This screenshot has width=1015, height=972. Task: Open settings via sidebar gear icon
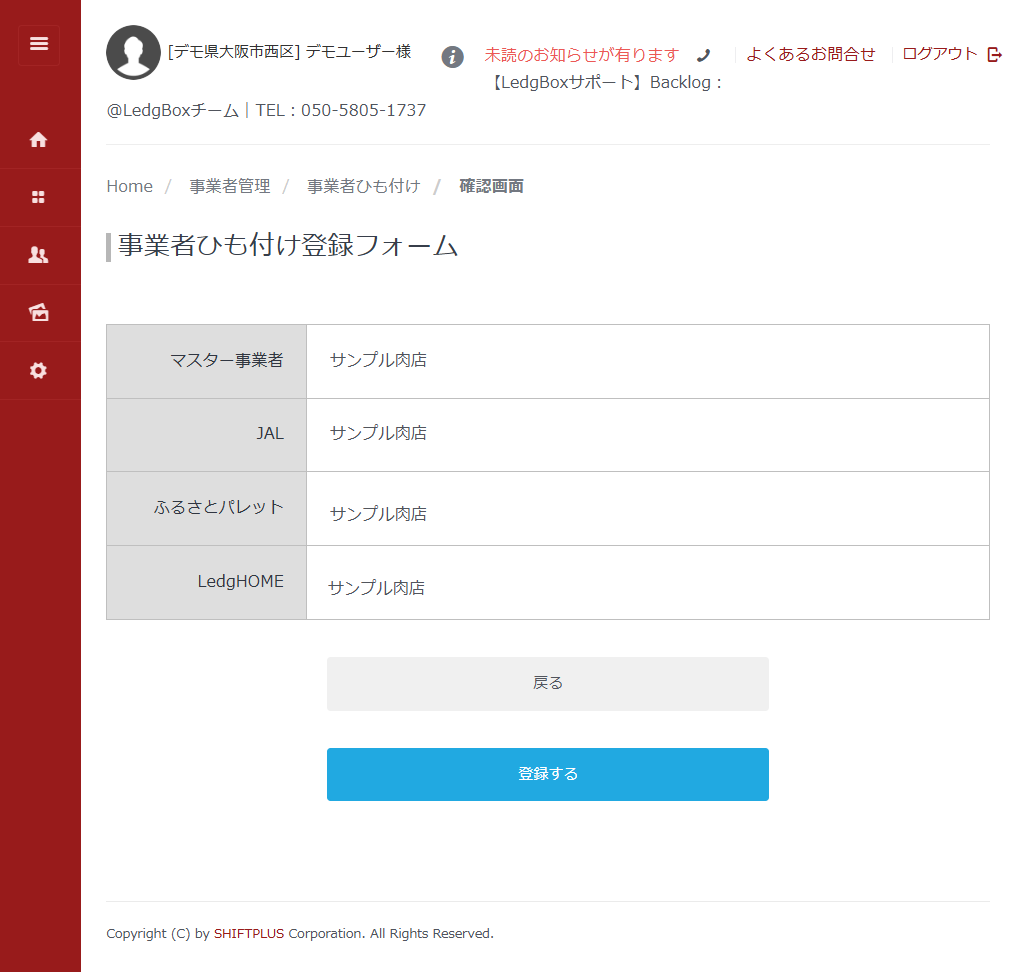39,371
